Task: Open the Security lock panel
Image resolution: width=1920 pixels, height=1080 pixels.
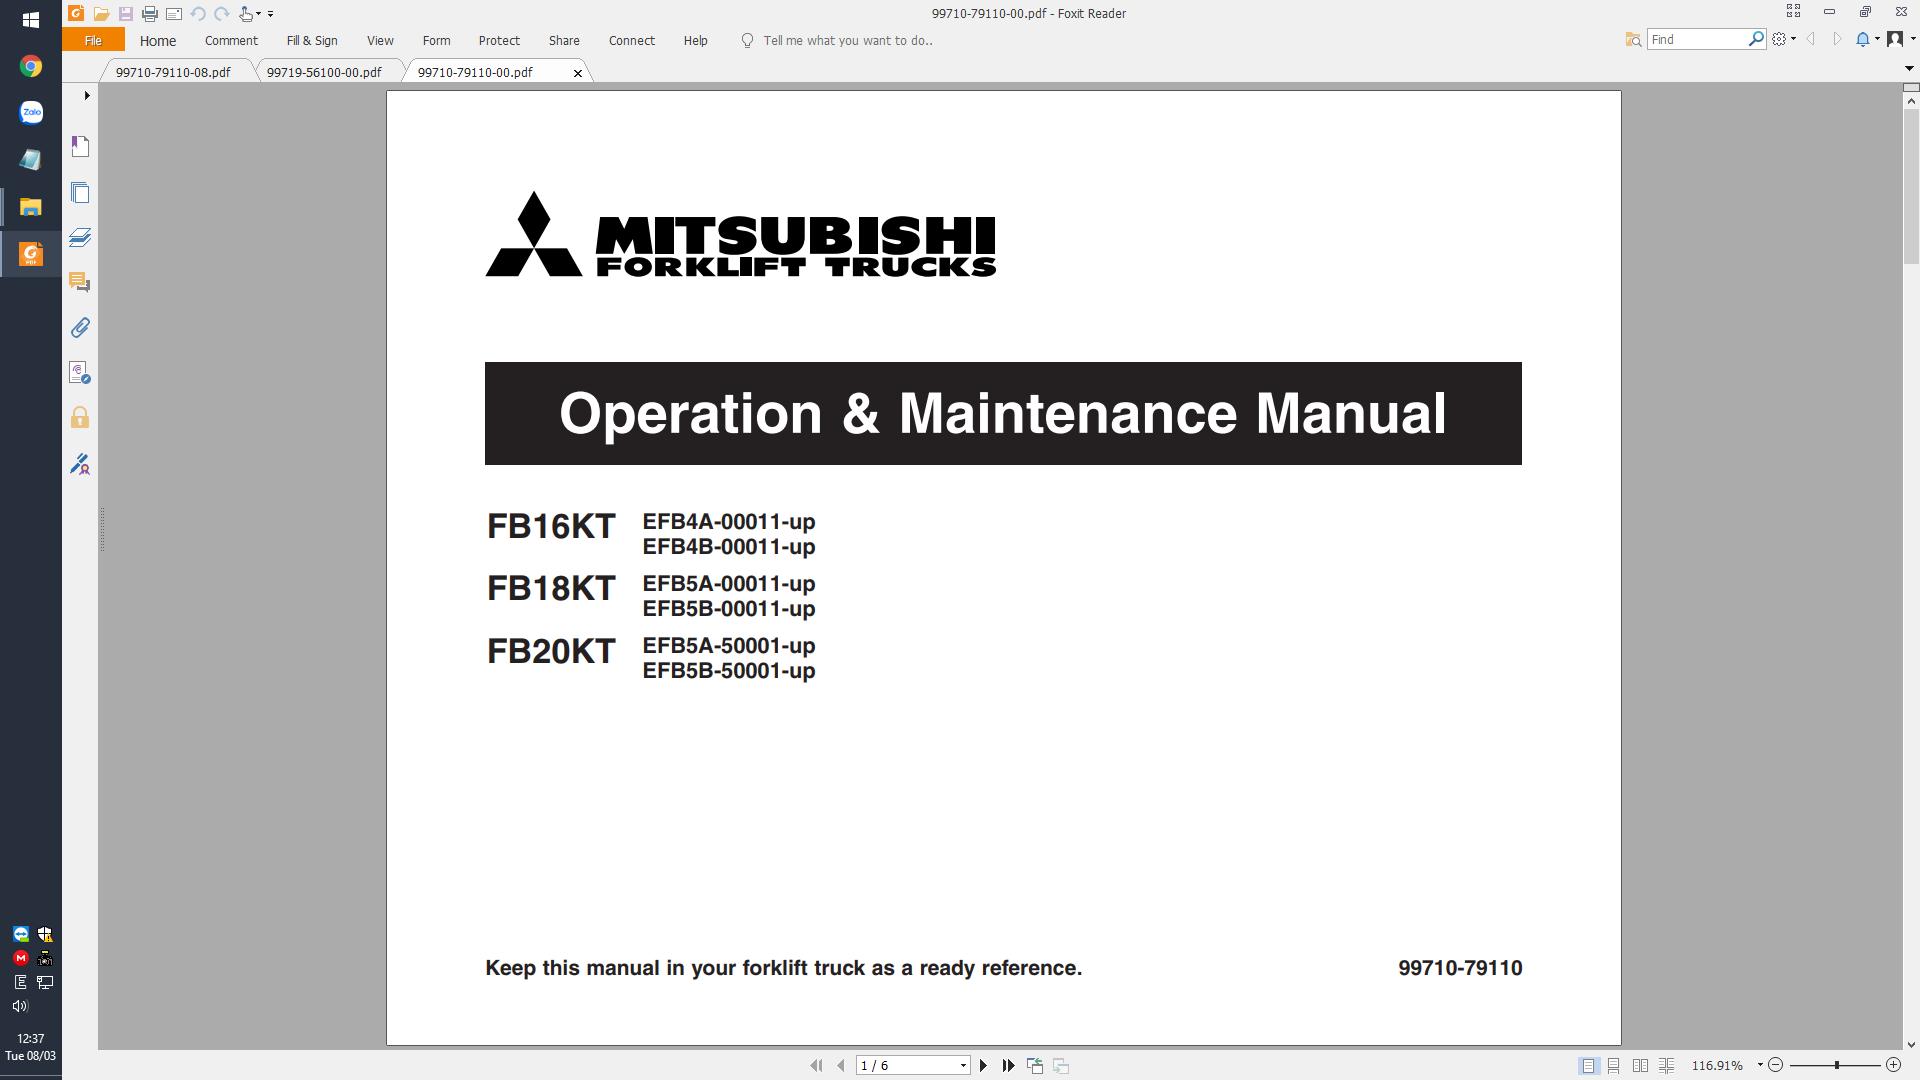Action: pos(80,418)
